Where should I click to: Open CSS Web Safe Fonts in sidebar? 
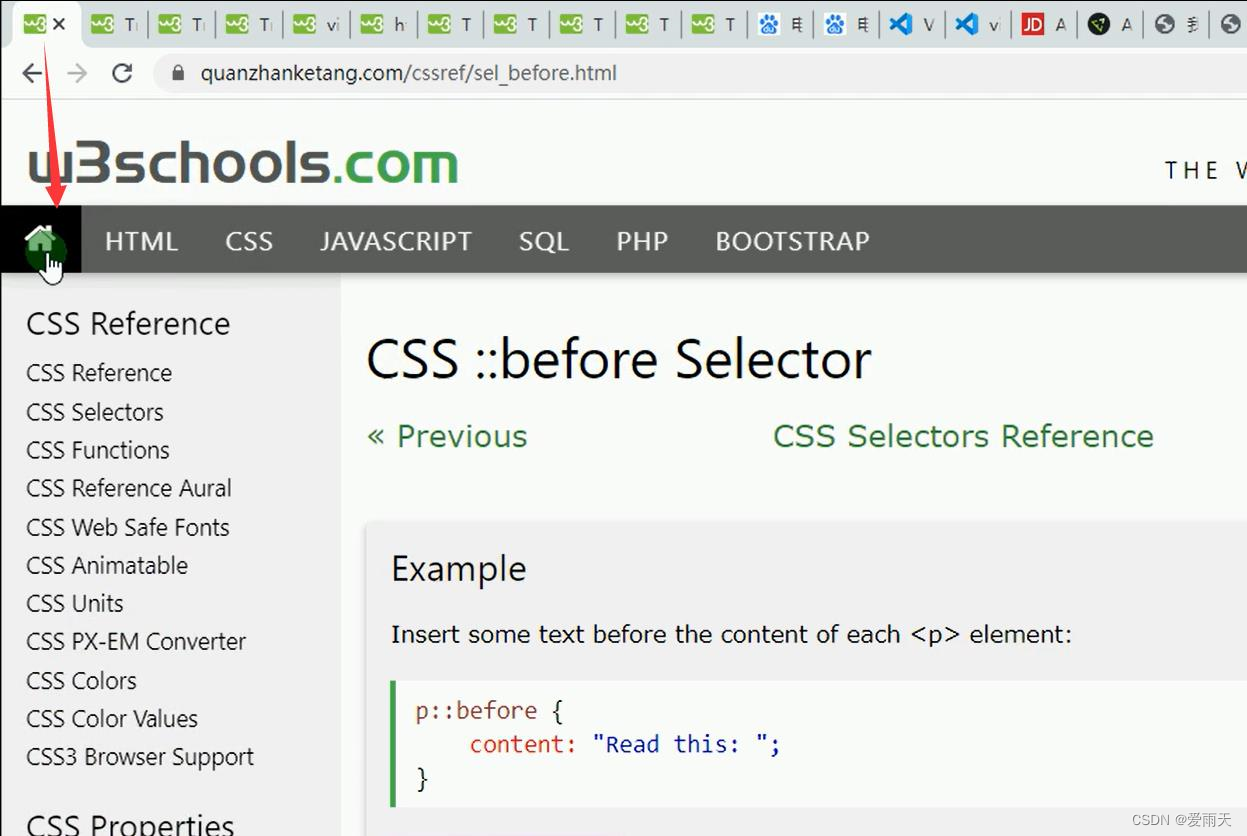coord(128,527)
